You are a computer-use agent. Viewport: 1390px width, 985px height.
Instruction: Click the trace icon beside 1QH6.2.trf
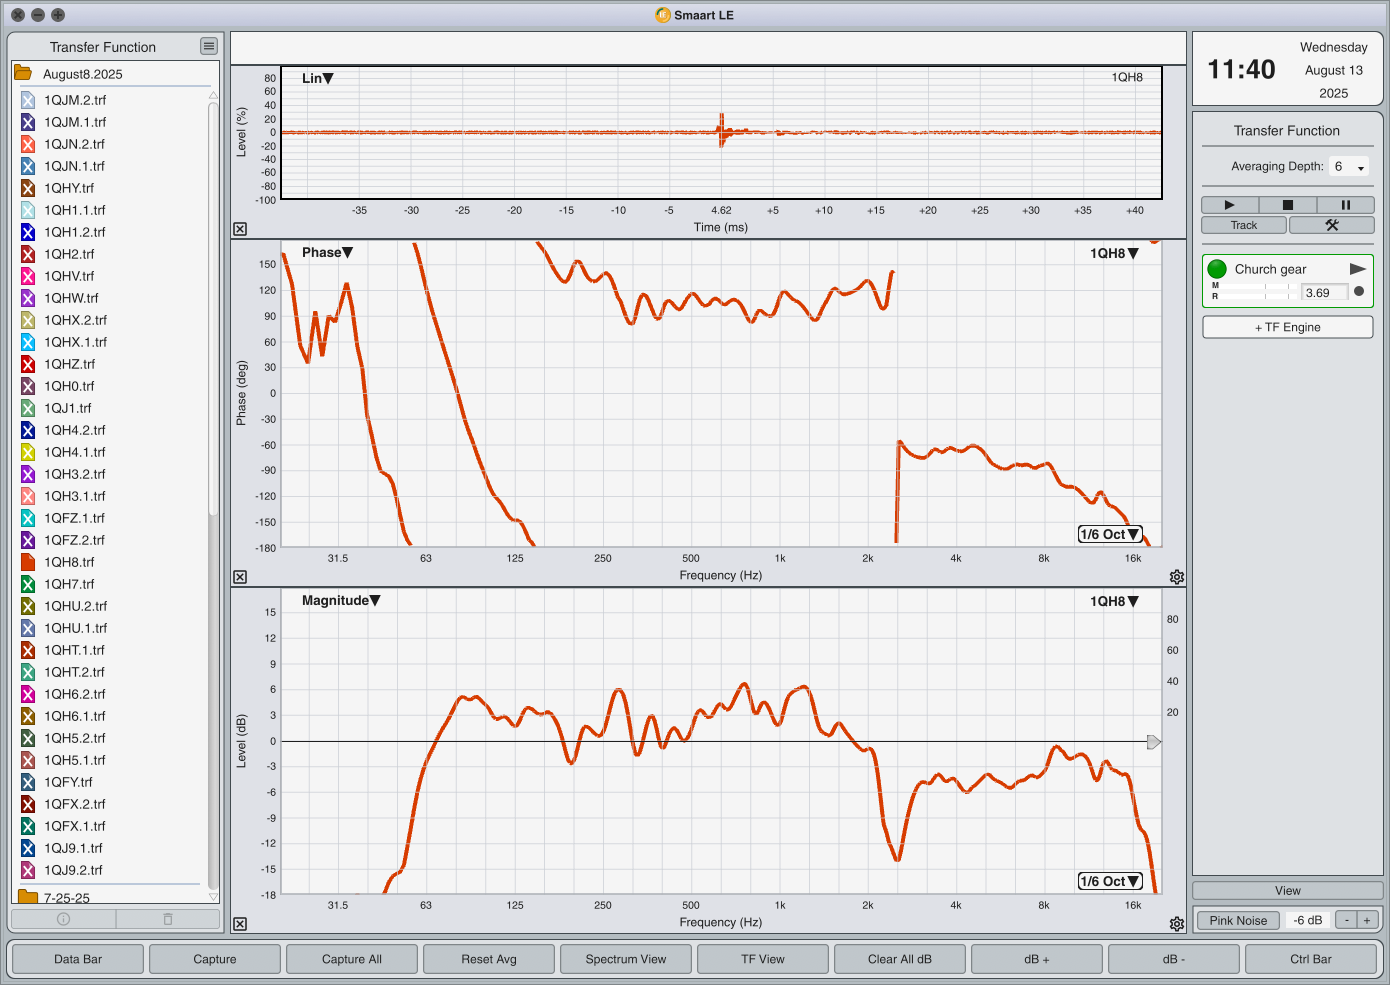pyautogui.click(x=28, y=694)
